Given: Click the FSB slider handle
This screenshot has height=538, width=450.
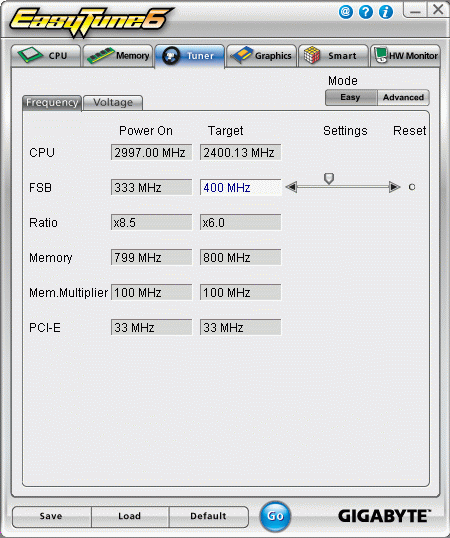Looking at the screenshot, I should 329,178.
